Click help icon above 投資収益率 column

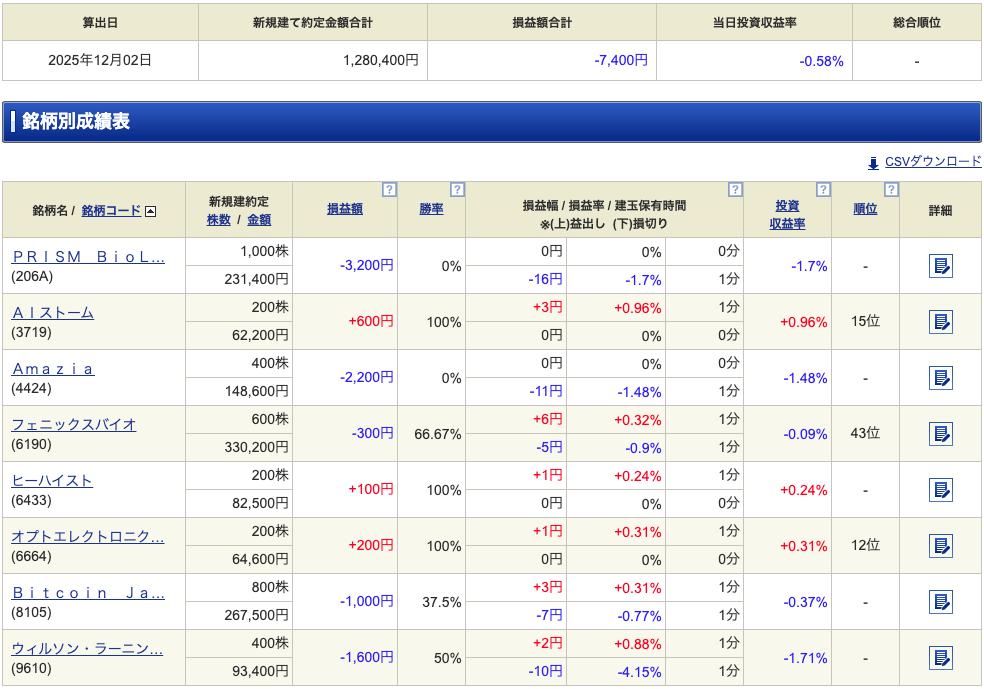[823, 189]
